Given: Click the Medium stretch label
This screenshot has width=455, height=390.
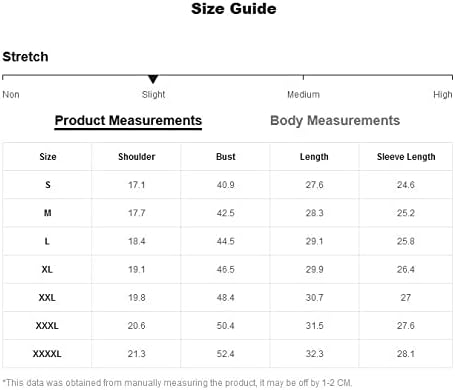Looking at the screenshot, I should pos(303,95).
